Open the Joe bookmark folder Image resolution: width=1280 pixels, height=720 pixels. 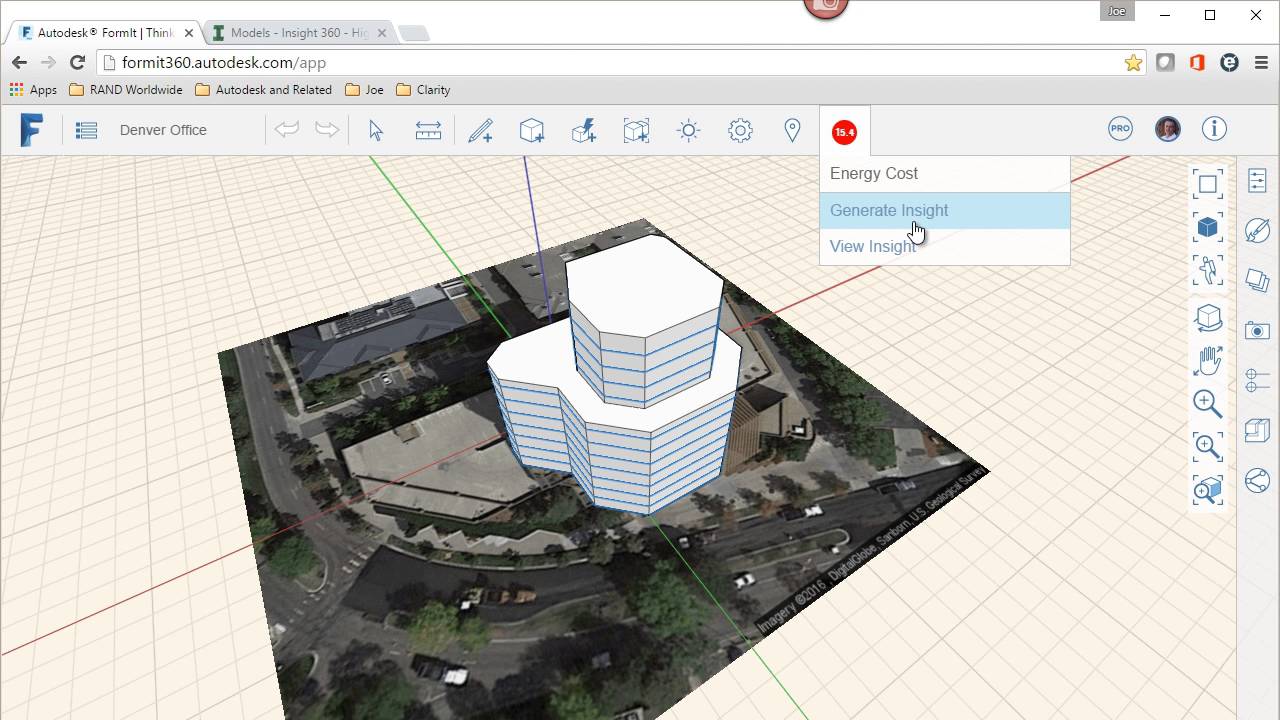coord(364,90)
